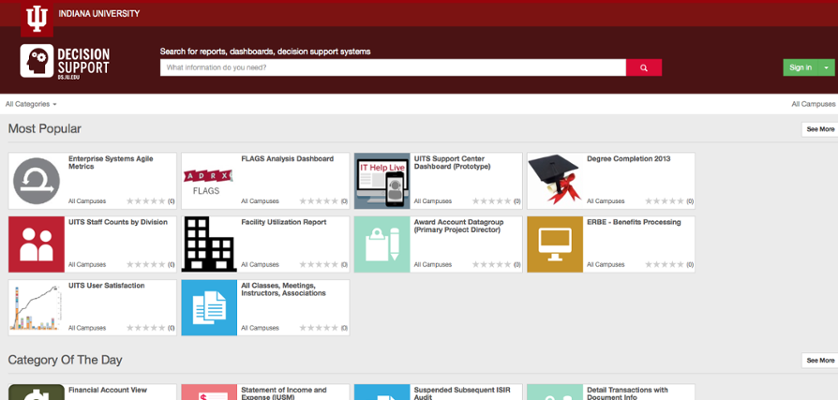Open the Sign in dropdown arrow
Image resolution: width=838 pixels, height=400 pixels.
pyautogui.click(x=827, y=67)
